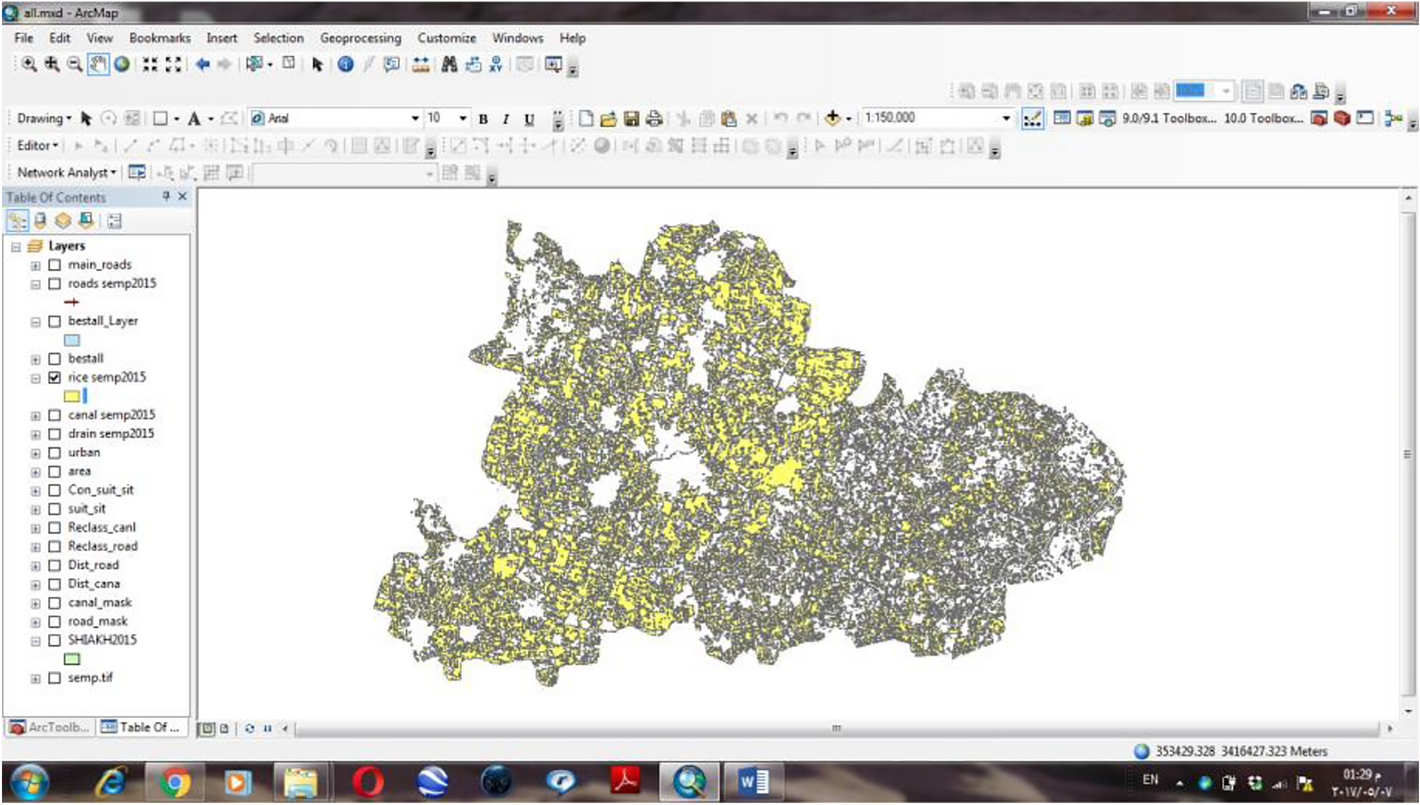Activate the Identify tool
This screenshot has width=1420, height=805.
click(x=346, y=64)
